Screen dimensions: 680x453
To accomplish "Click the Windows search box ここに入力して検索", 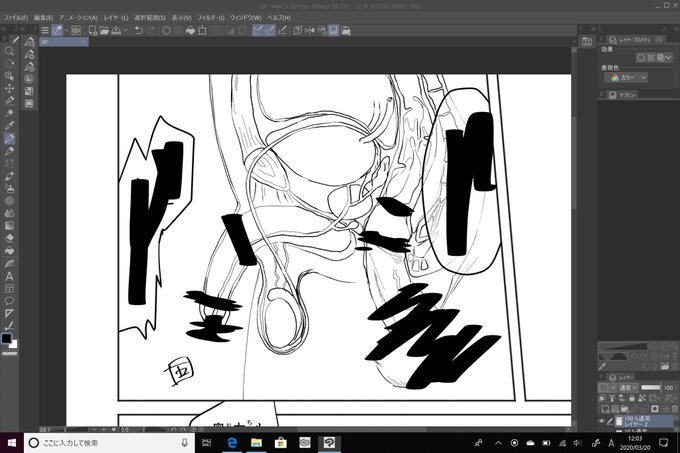I will tap(108, 443).
